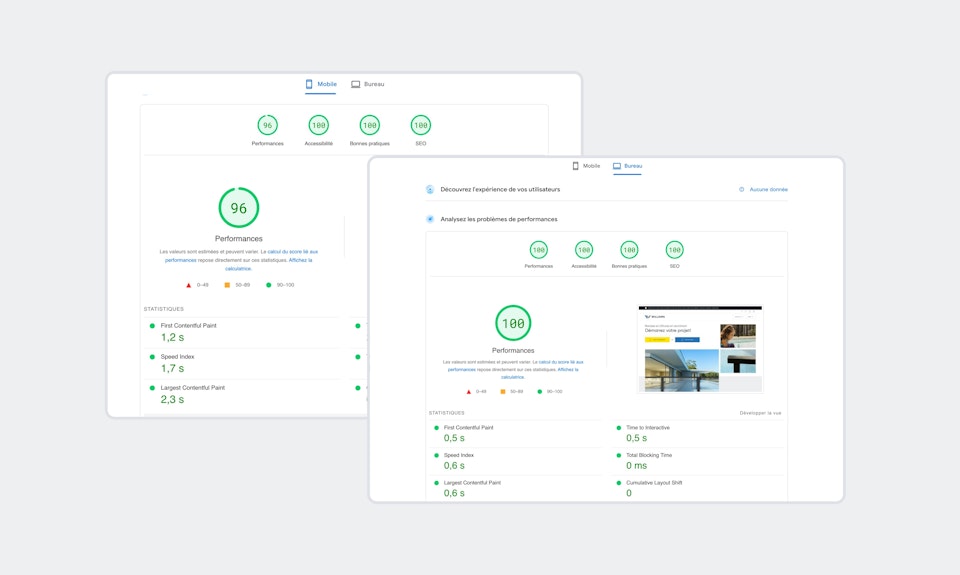Screen dimensions: 960x575
Task: Switch to Mobile tab in the back window
Action: pyautogui.click(x=321, y=85)
